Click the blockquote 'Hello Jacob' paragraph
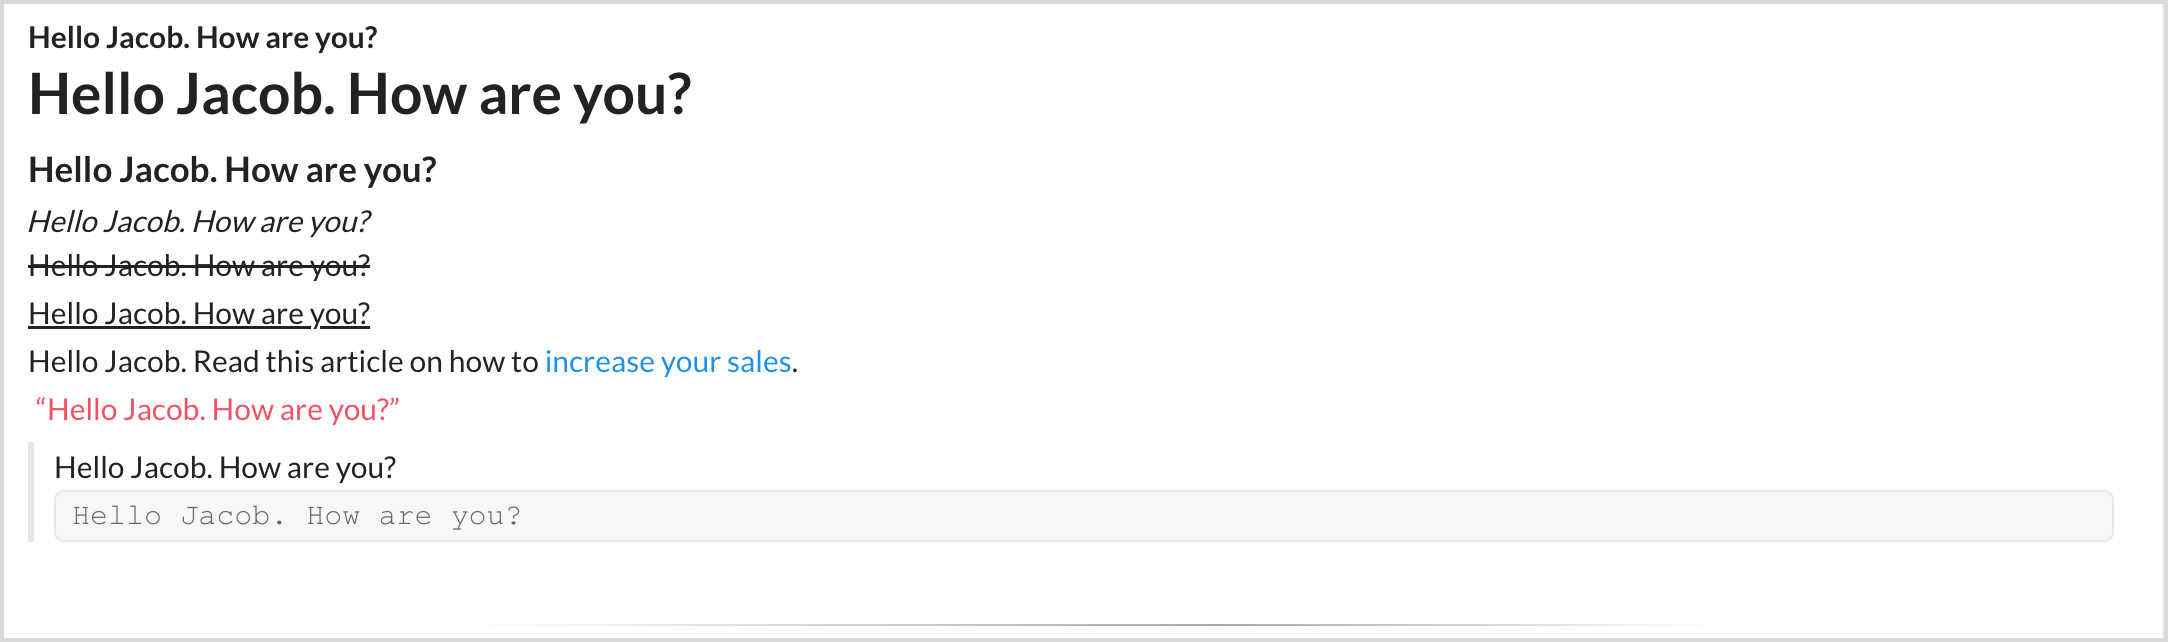Image resolution: width=2168 pixels, height=642 pixels. (225, 468)
